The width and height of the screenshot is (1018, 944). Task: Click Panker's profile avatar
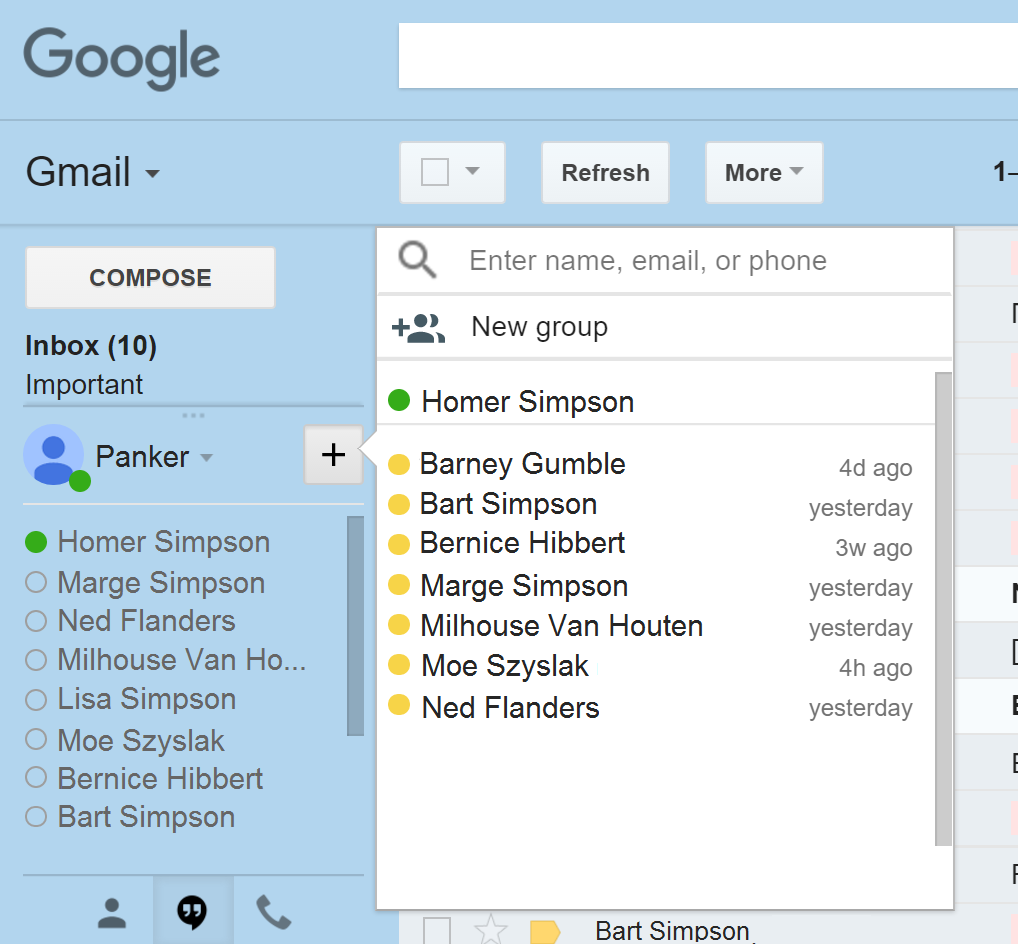pyautogui.click(x=55, y=456)
